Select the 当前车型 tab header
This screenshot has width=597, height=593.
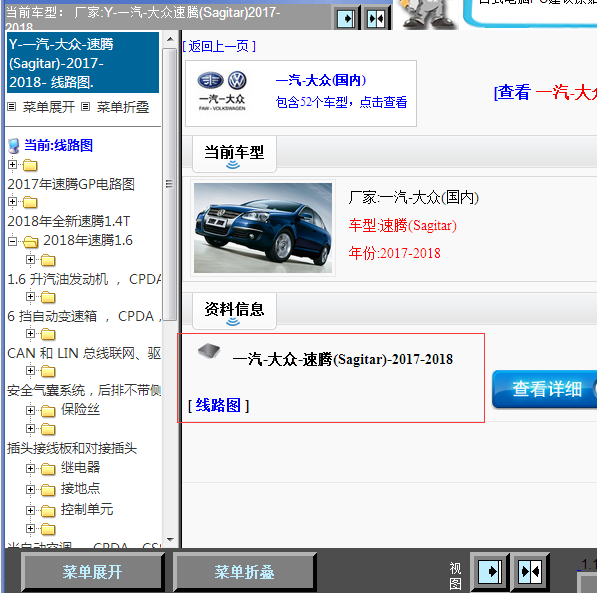234,154
